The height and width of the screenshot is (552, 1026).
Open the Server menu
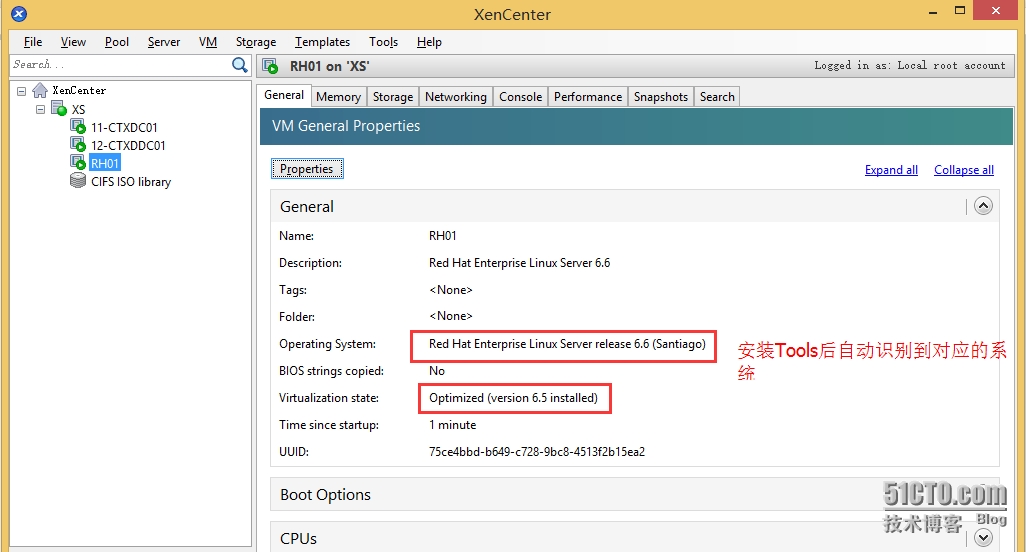click(x=164, y=42)
